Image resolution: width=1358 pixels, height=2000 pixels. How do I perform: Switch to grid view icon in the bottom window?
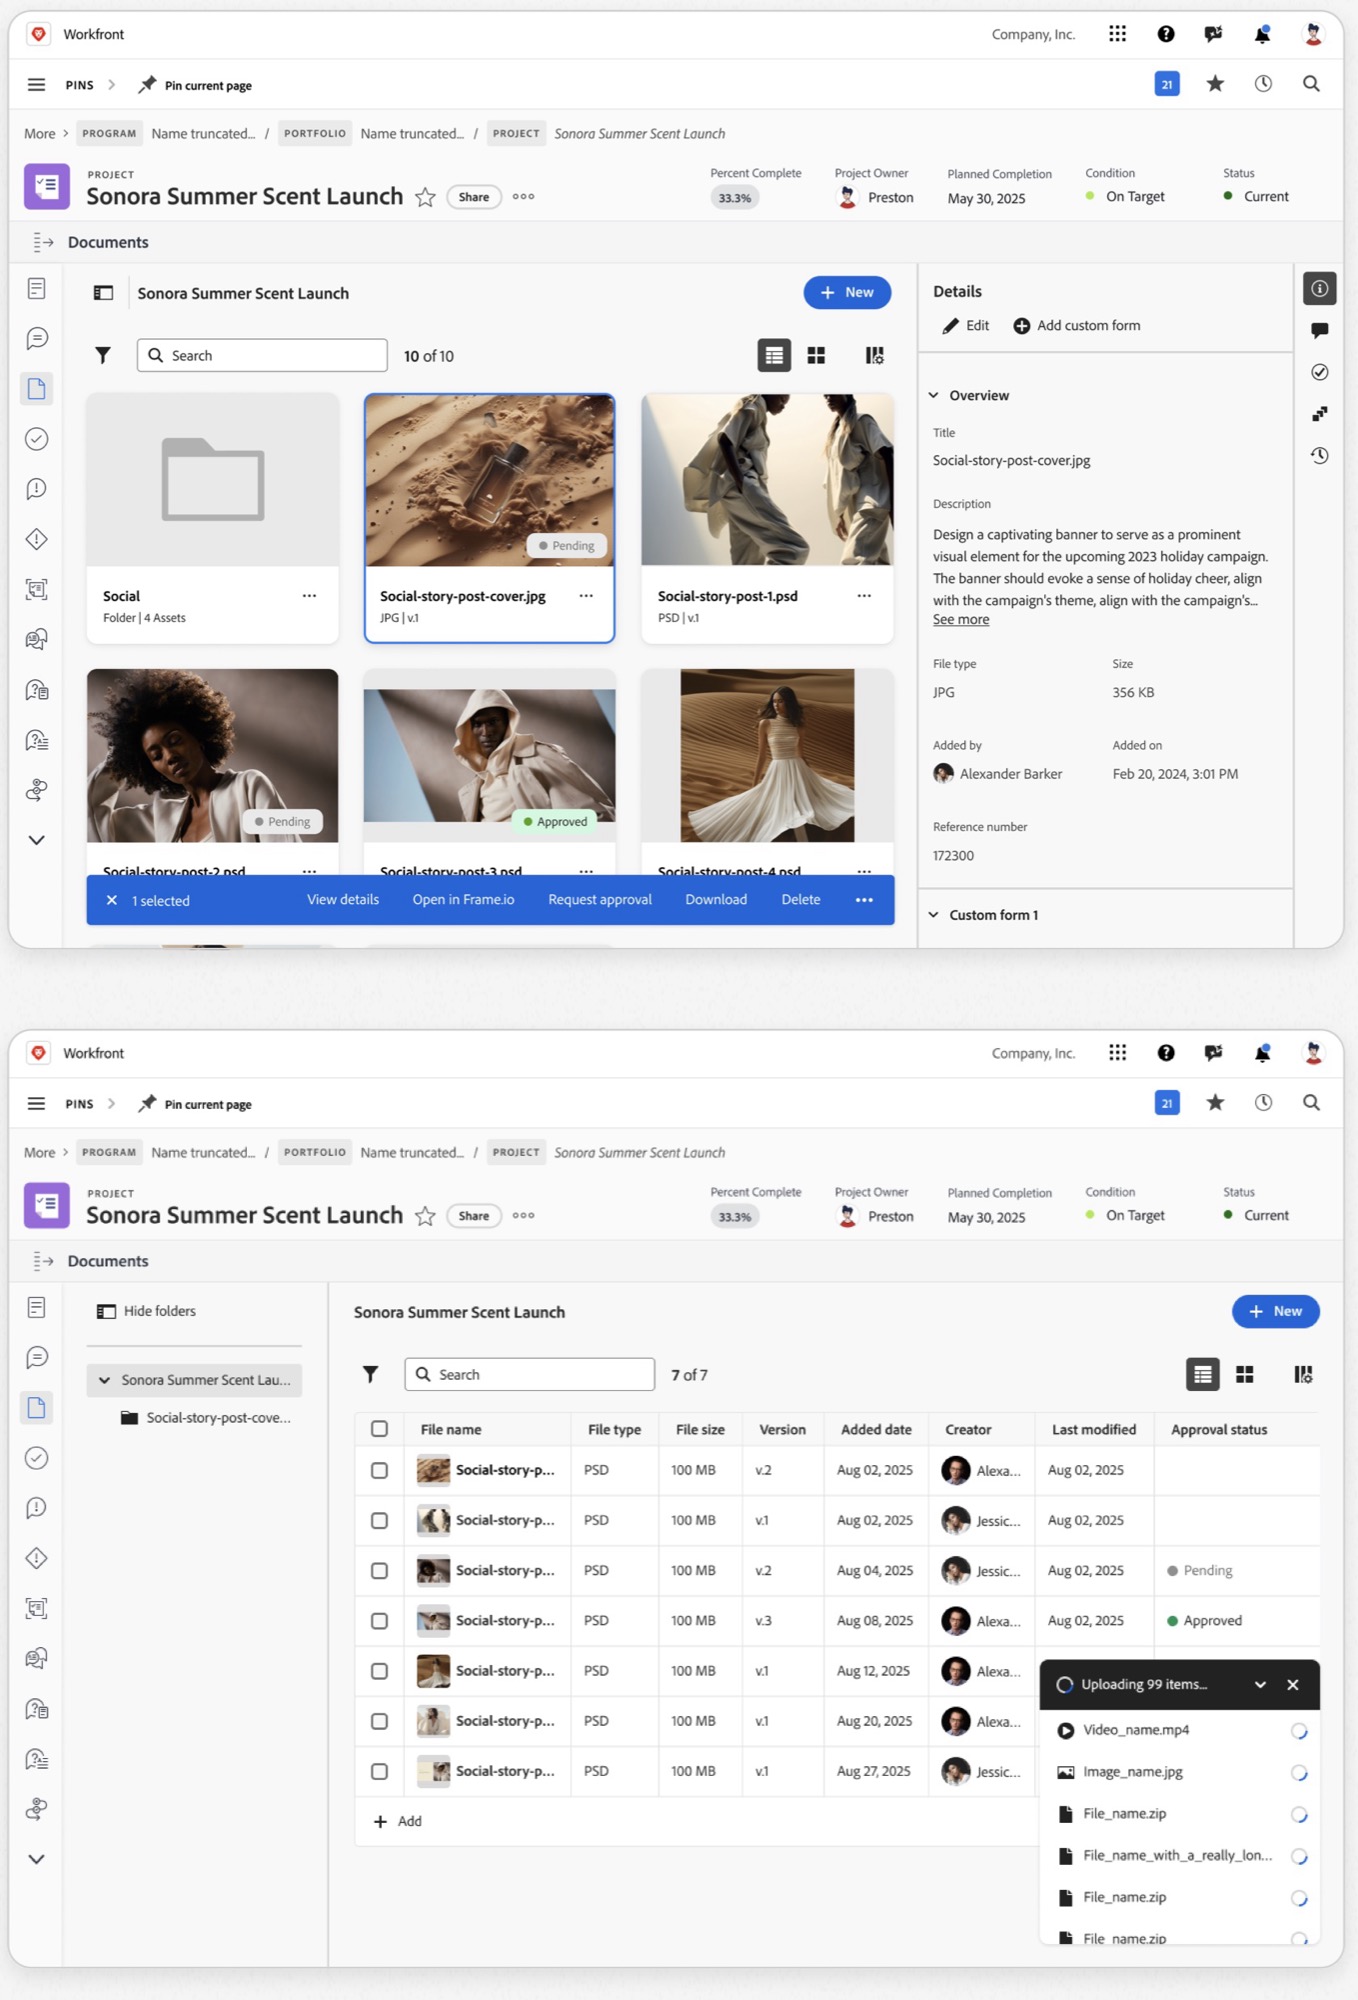[x=1245, y=1374]
